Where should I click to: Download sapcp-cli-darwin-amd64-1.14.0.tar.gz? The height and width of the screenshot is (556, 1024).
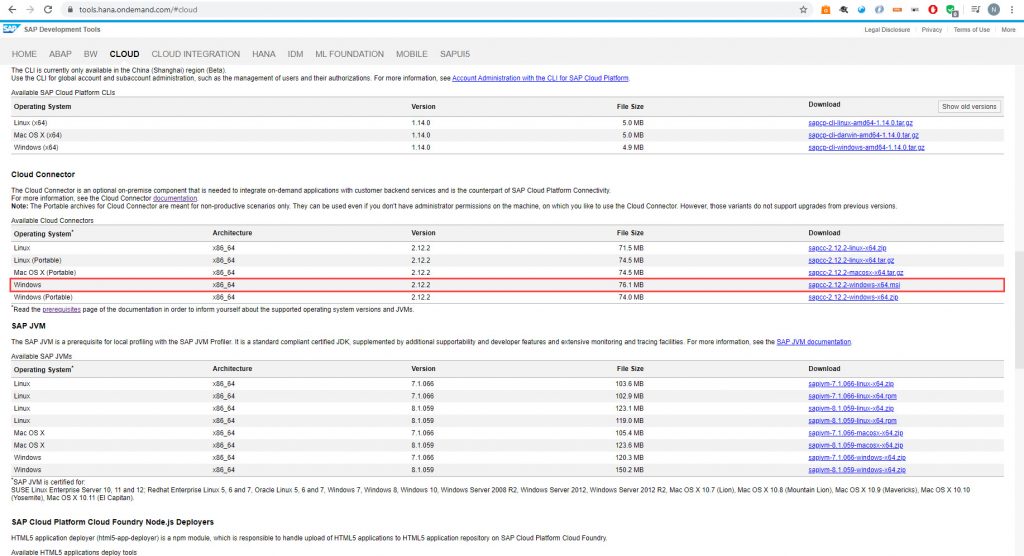(x=863, y=135)
